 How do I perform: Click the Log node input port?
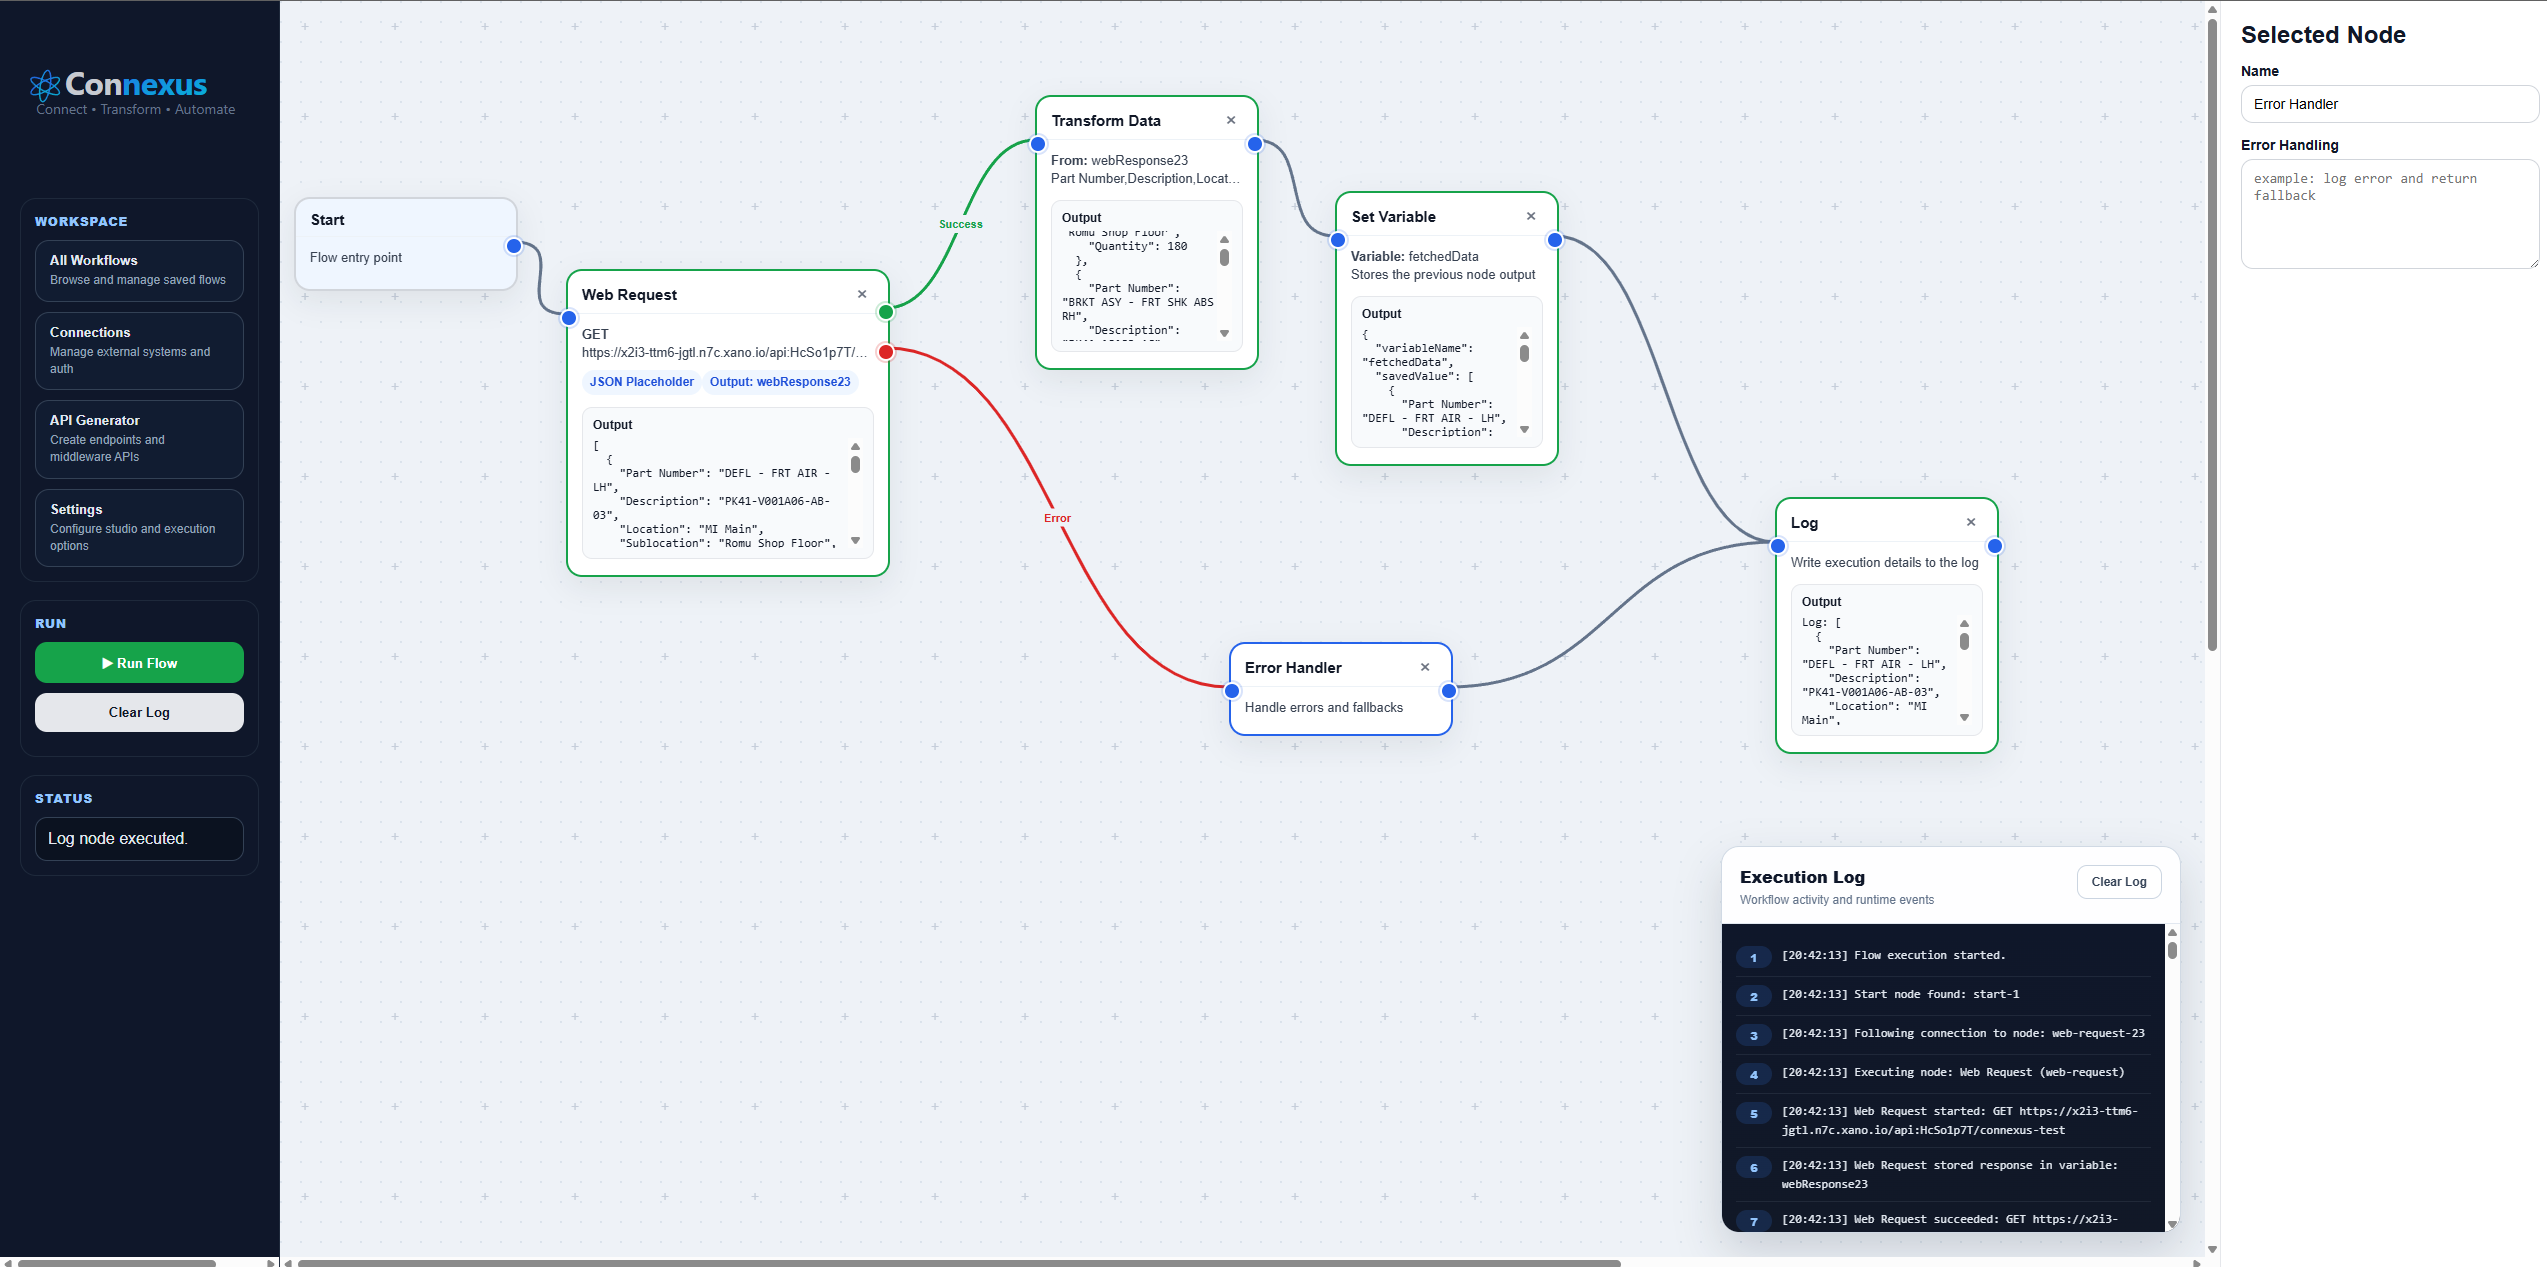tap(1778, 546)
